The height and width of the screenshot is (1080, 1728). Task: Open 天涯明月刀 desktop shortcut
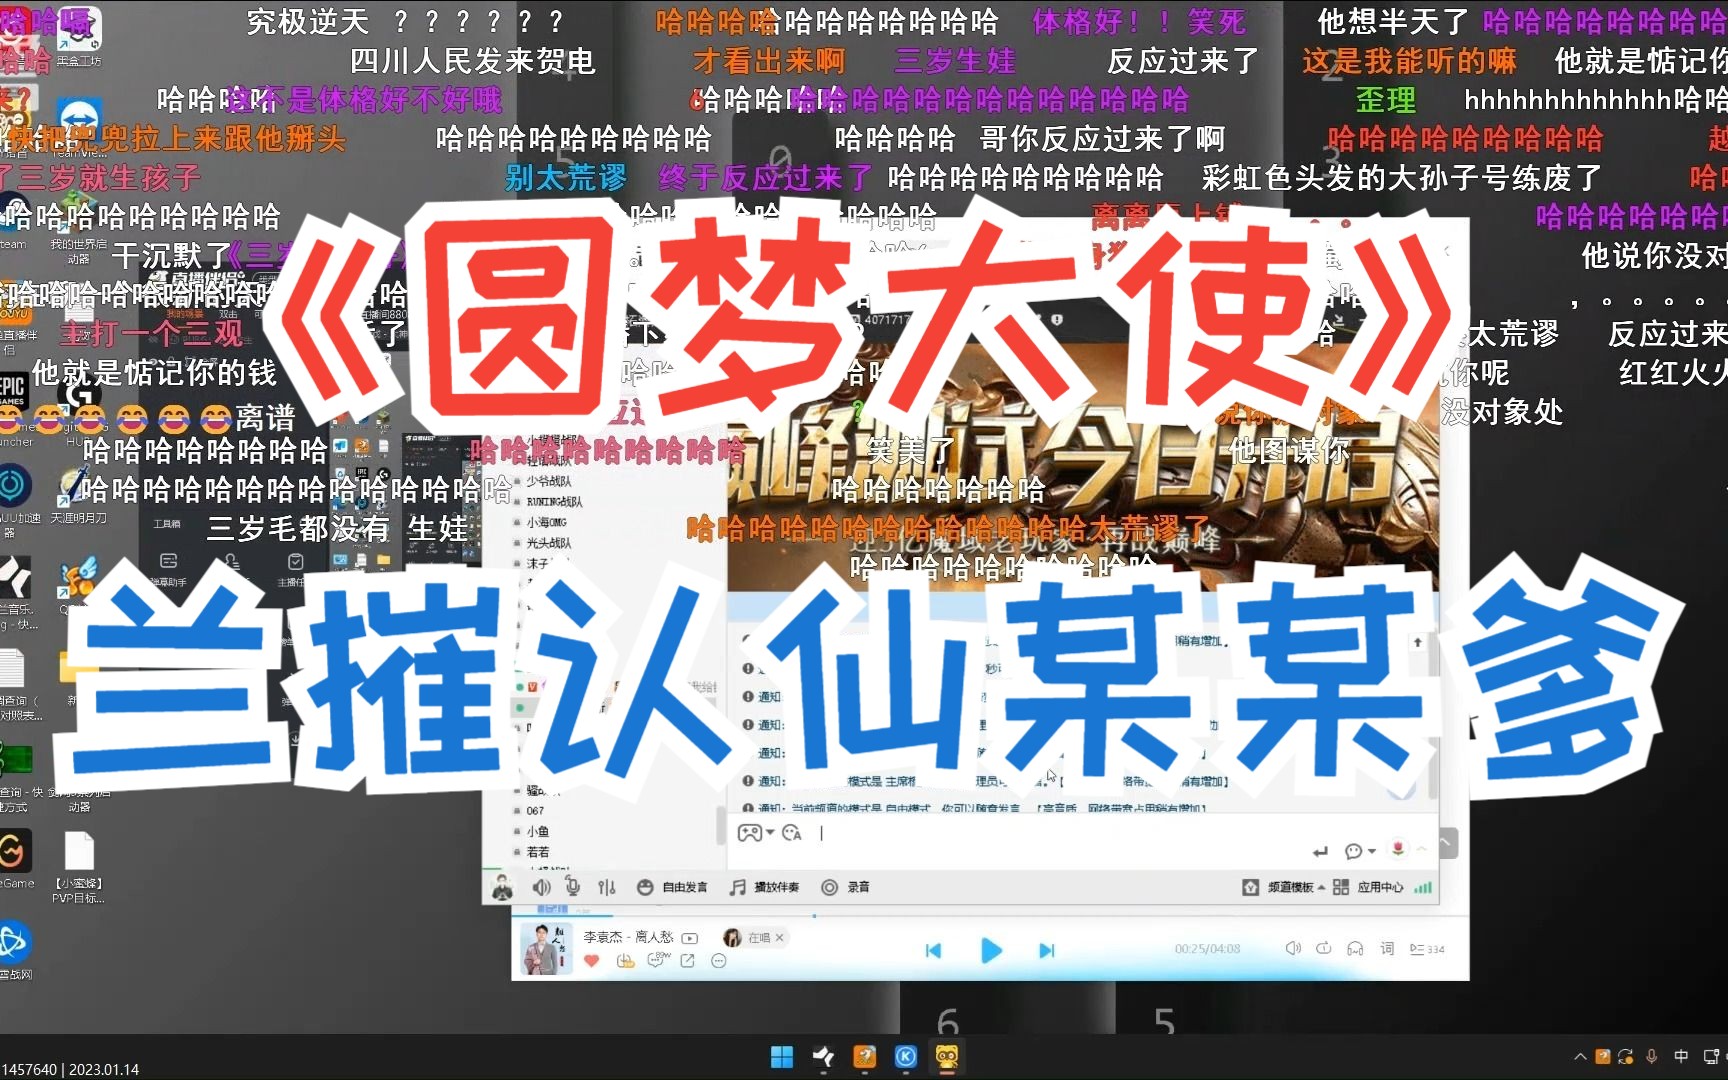(x=79, y=495)
